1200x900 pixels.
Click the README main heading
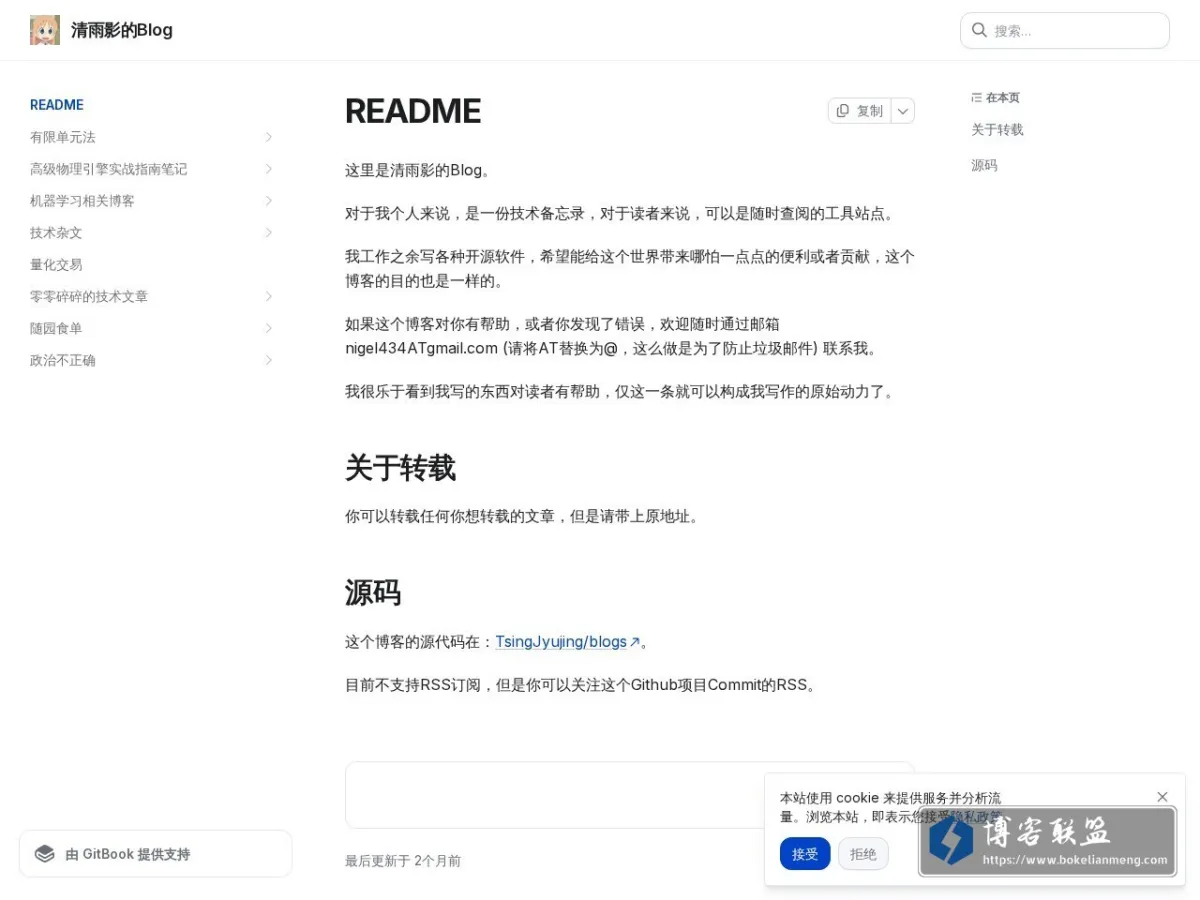click(x=413, y=111)
